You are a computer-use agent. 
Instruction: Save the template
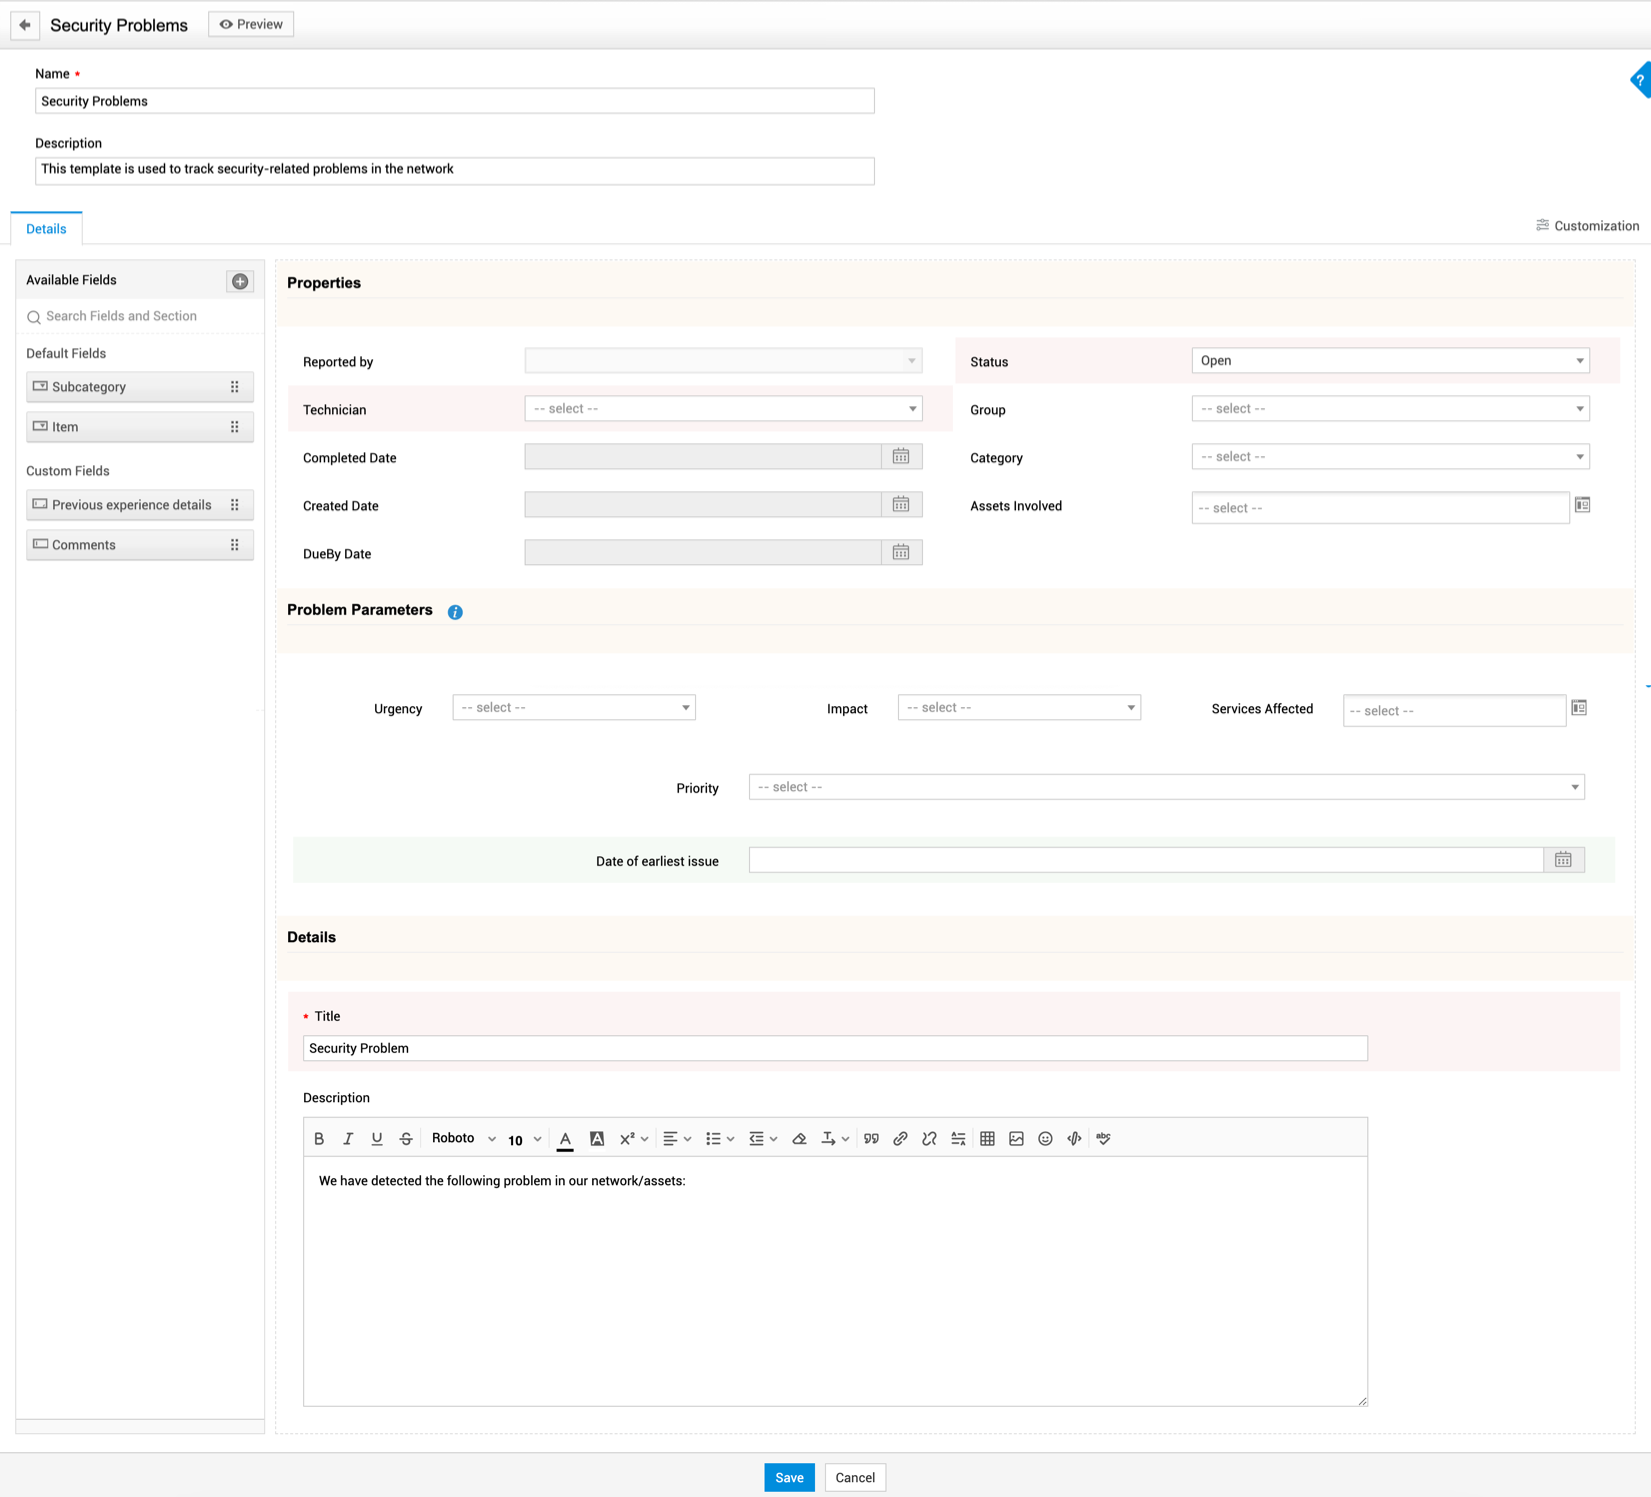tap(789, 1477)
